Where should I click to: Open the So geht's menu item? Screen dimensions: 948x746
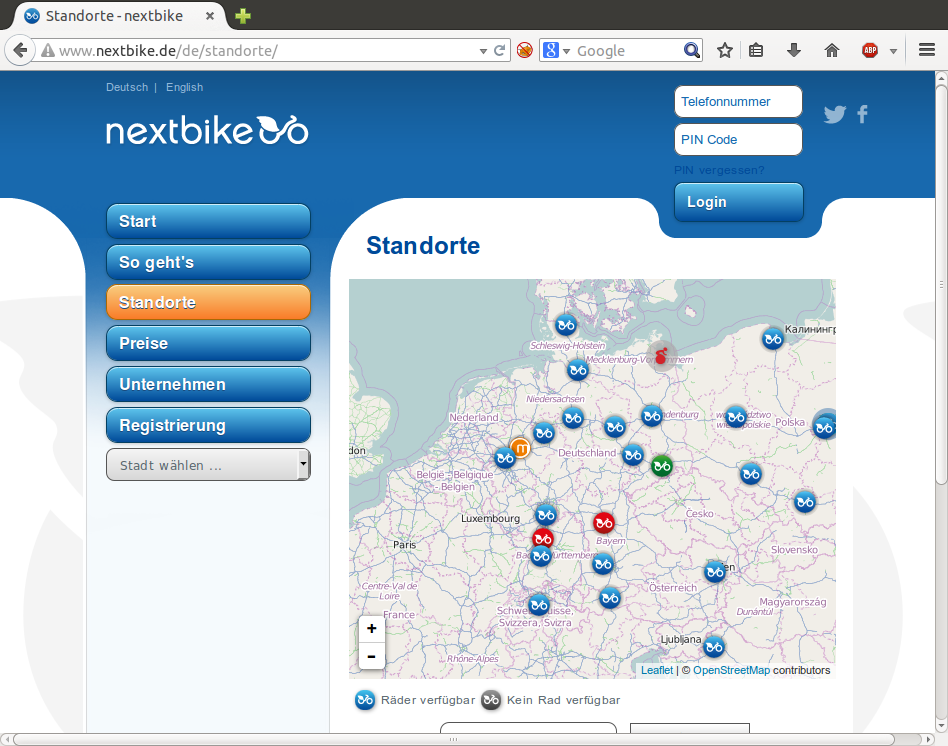[x=209, y=262]
